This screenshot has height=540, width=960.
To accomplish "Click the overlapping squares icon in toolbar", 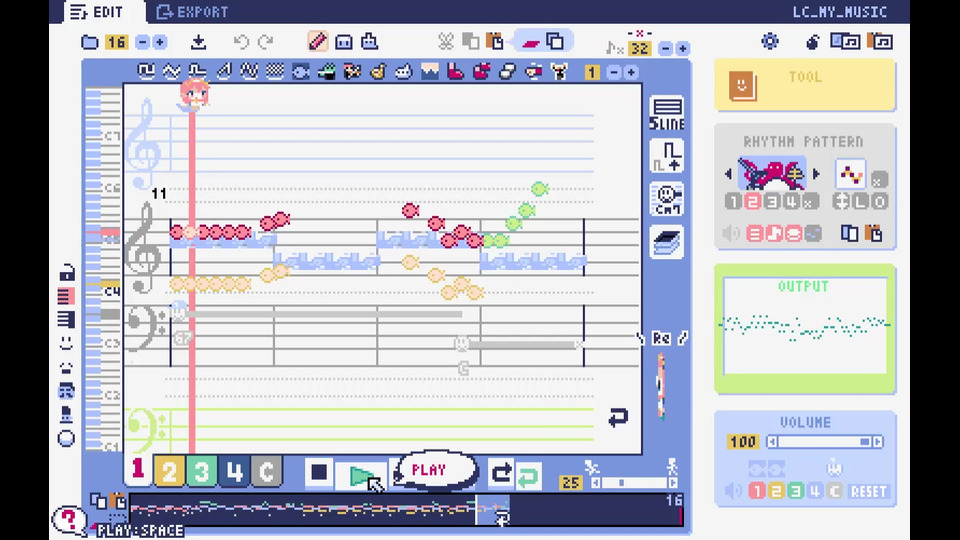I will click(555, 42).
